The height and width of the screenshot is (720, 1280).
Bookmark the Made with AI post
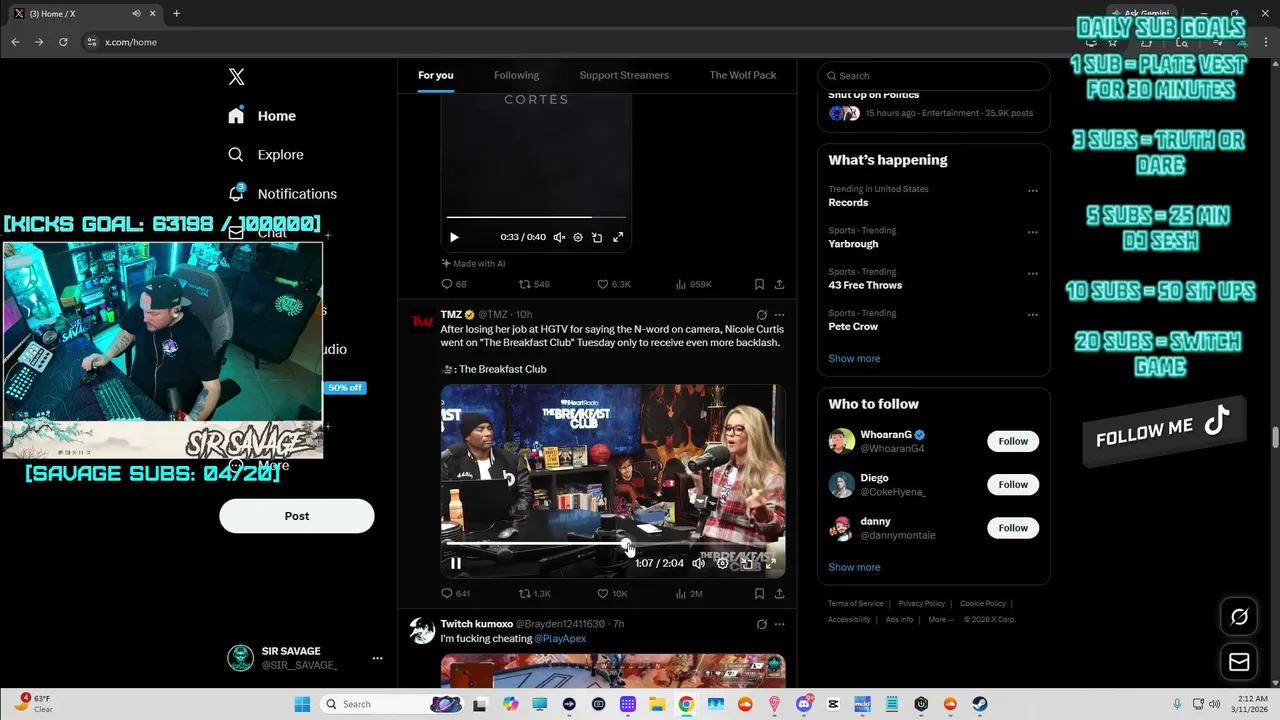click(x=759, y=284)
